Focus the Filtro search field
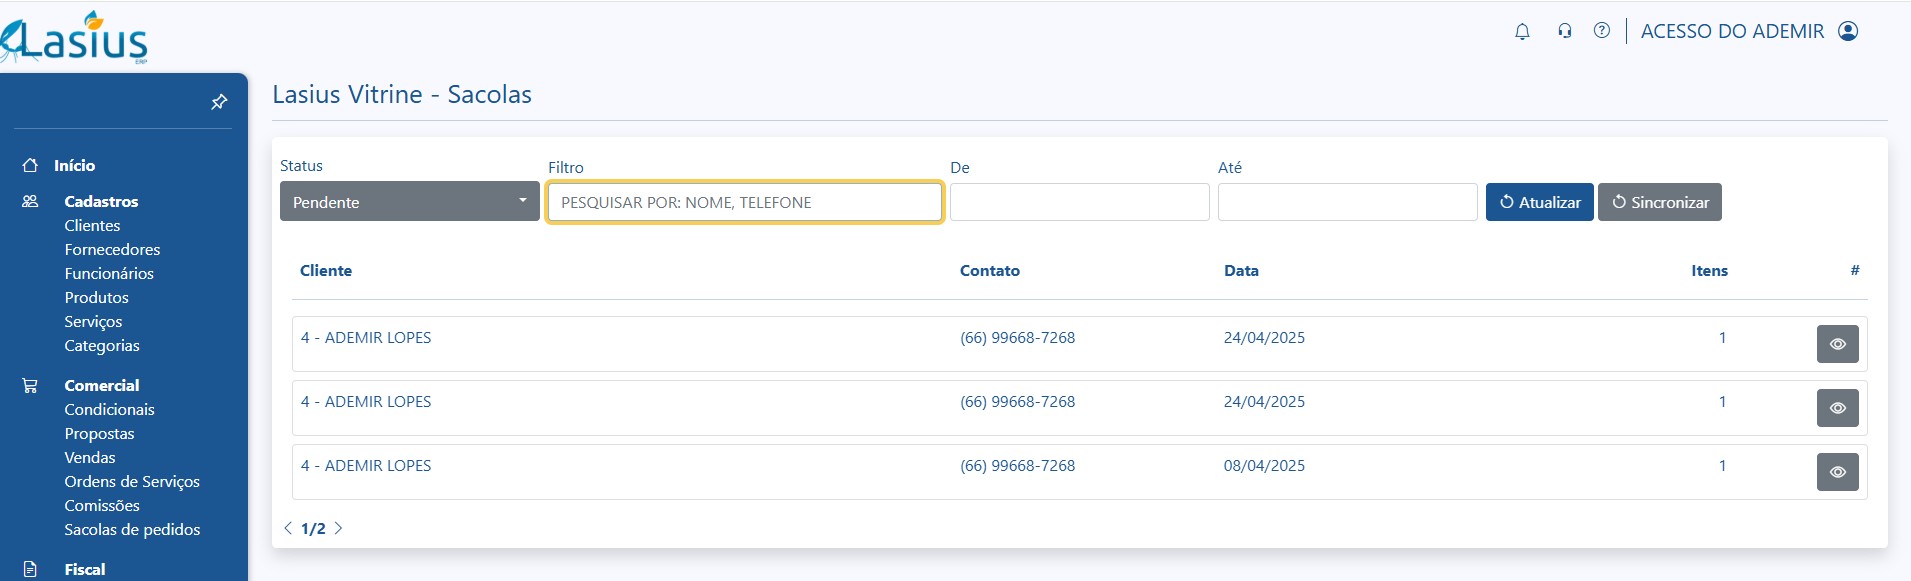This screenshot has height=581, width=1911. click(745, 202)
